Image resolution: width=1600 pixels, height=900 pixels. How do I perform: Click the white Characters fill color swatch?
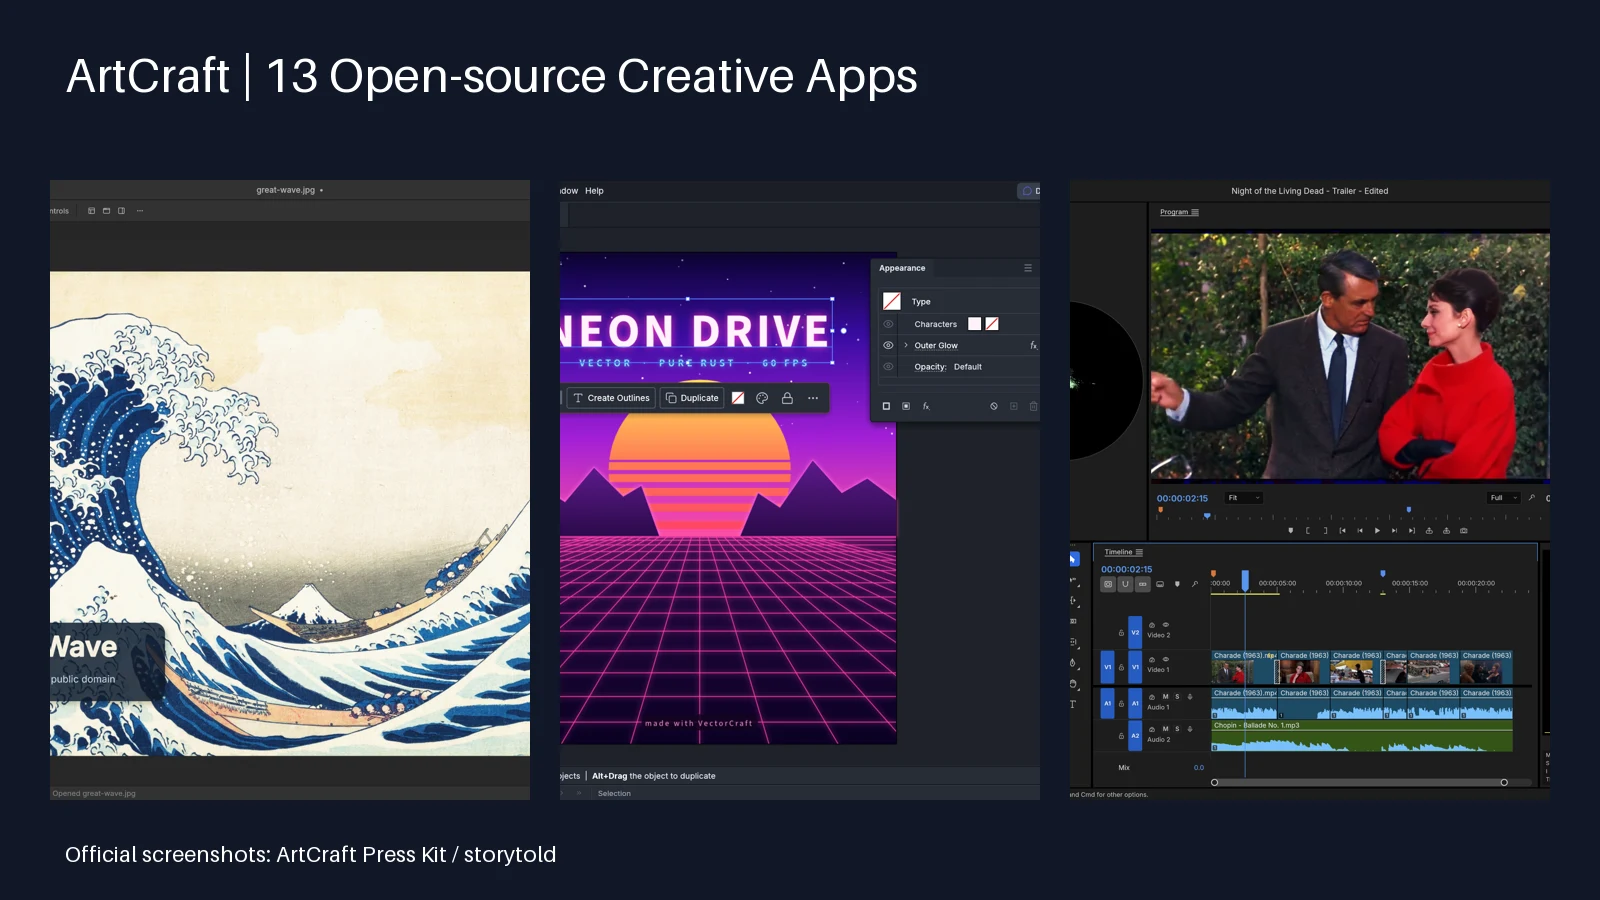pos(975,324)
